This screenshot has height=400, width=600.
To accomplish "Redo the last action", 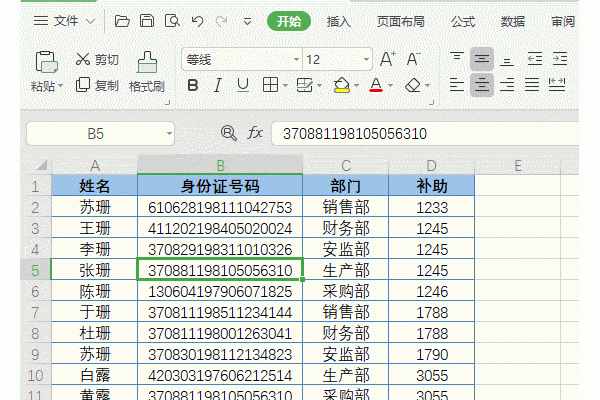I will (x=222, y=21).
